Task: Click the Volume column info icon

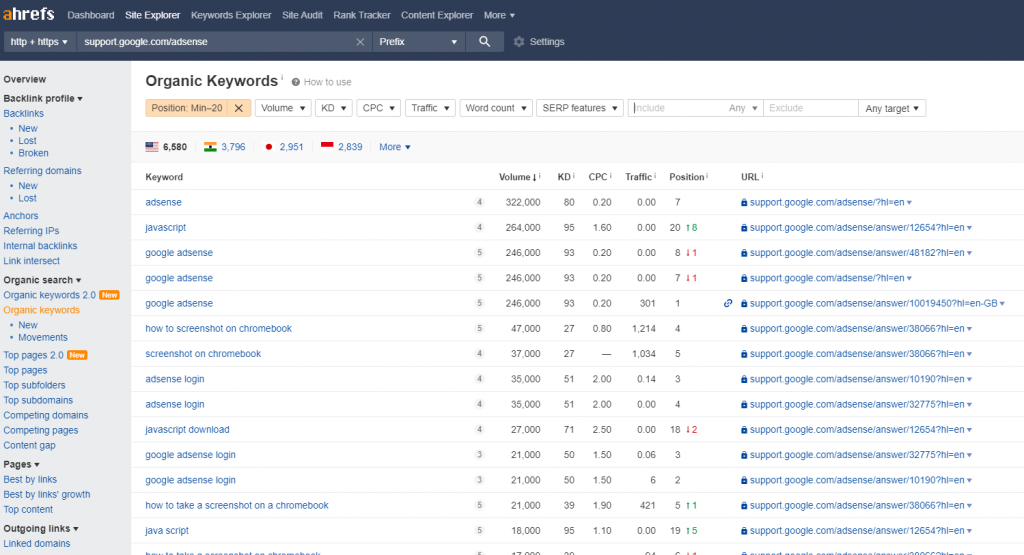Action: 540,175
